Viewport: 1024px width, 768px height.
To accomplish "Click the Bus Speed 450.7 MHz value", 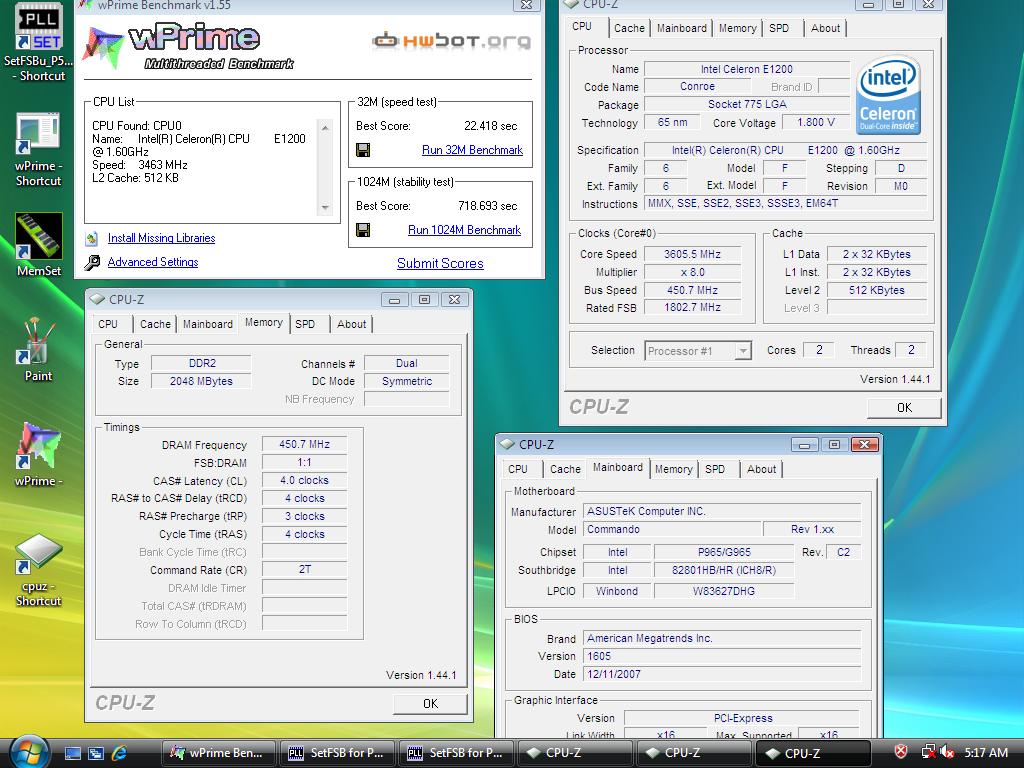I will pyautogui.click(x=692, y=290).
